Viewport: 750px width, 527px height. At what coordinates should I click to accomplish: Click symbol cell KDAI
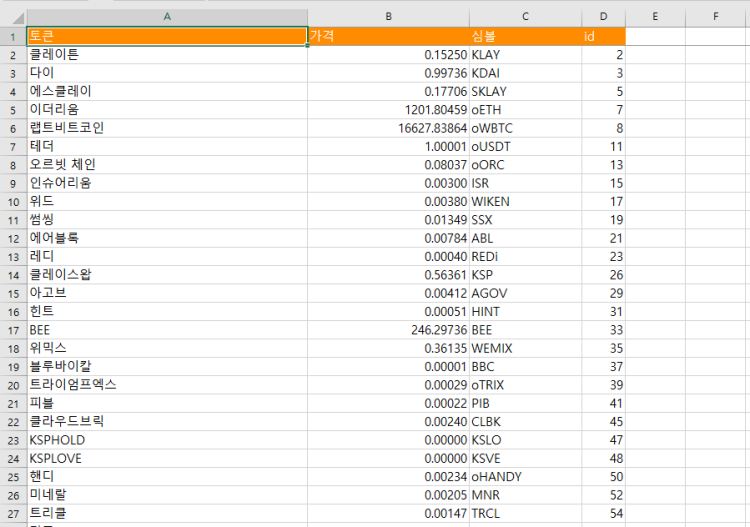tap(525, 73)
